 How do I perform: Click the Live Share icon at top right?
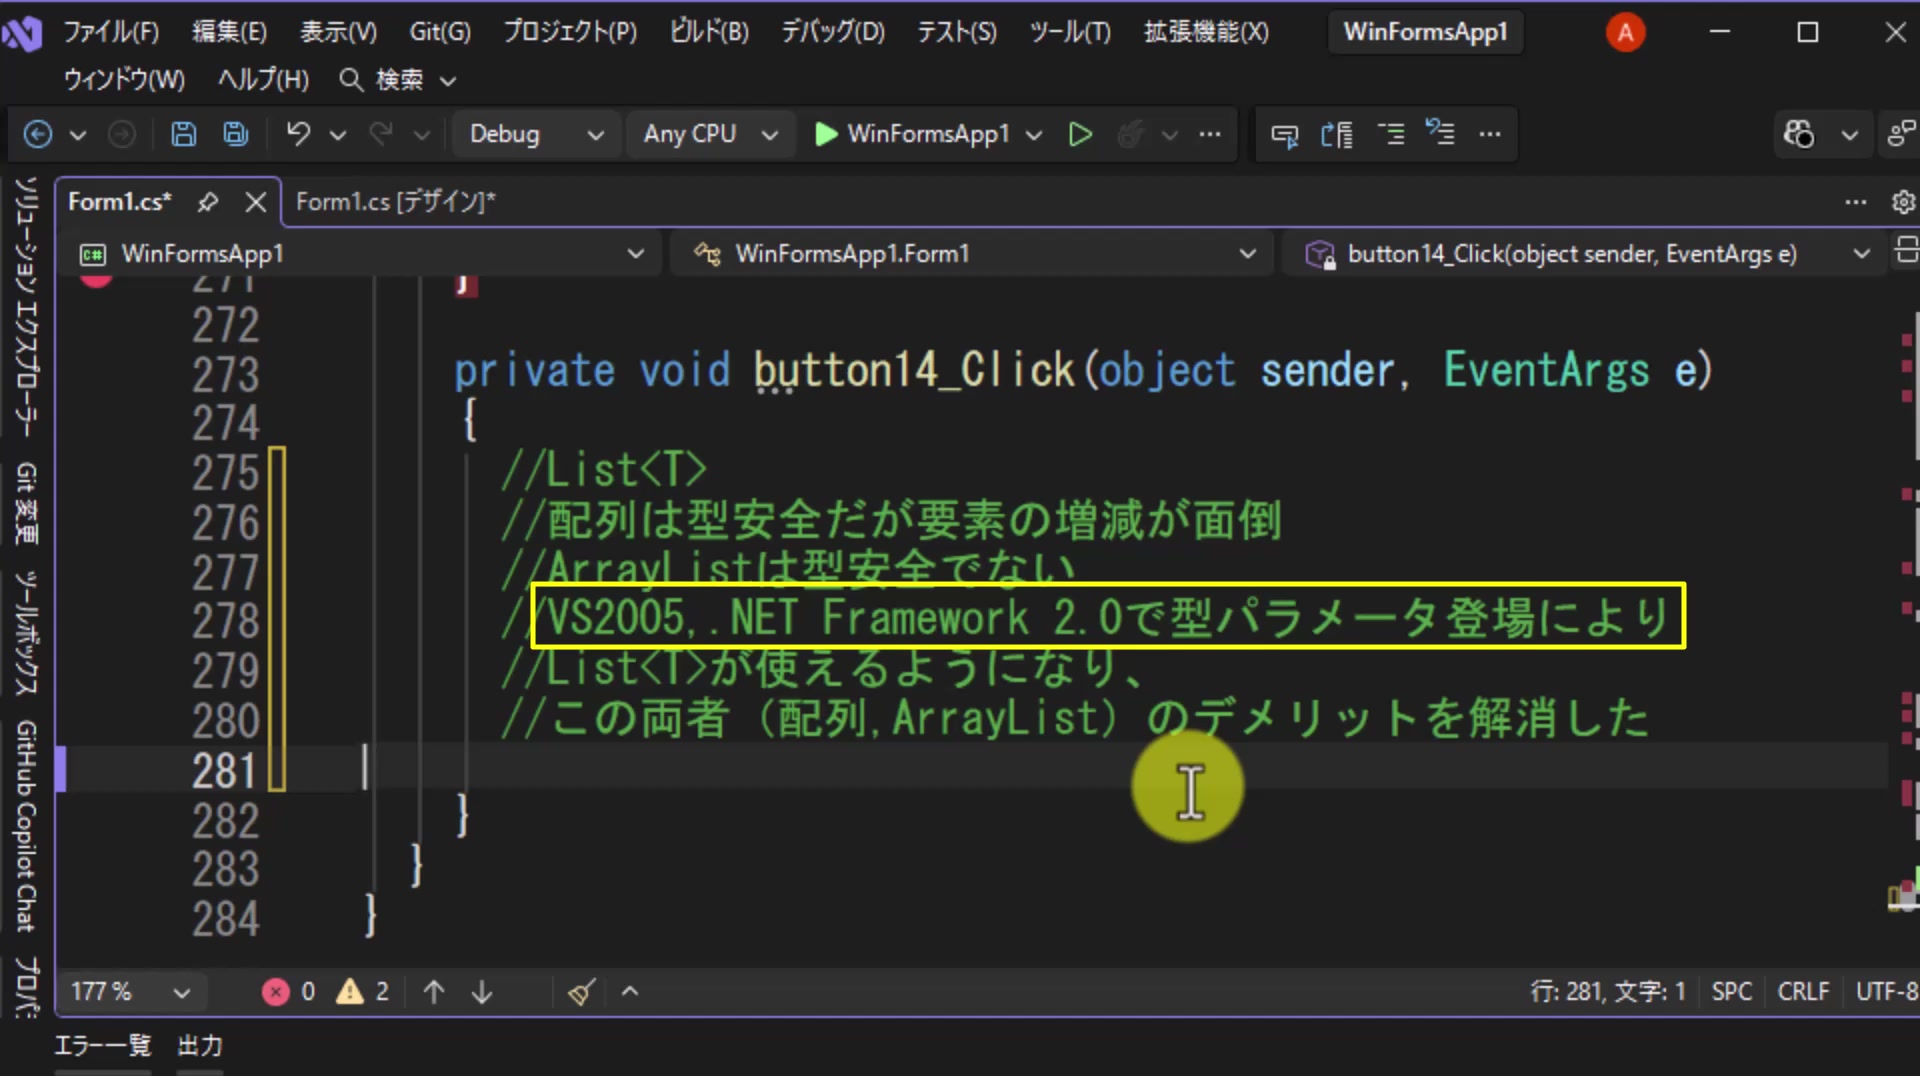[1901, 134]
